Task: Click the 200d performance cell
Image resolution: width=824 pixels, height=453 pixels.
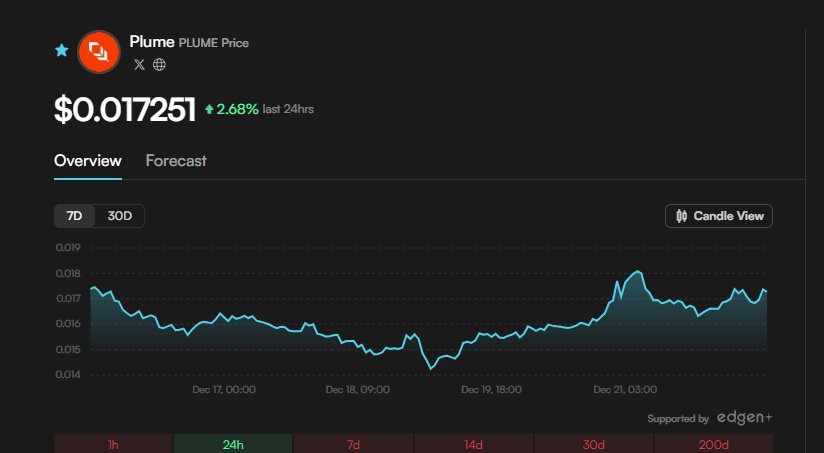Action: coord(713,444)
